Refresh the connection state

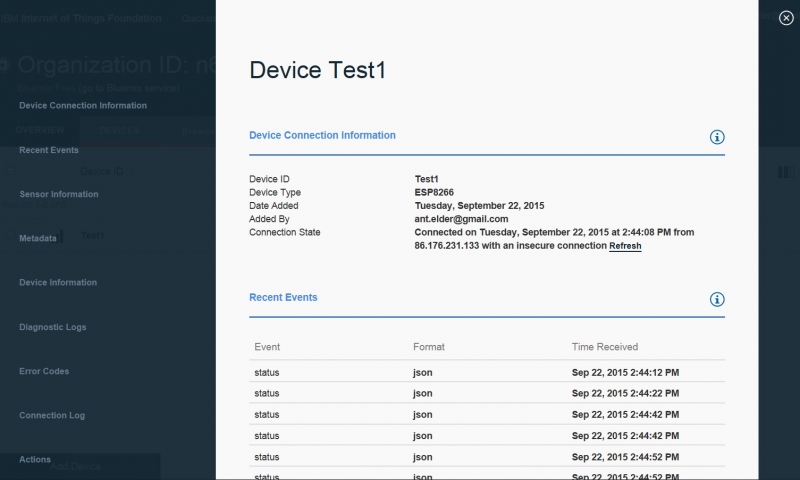click(x=625, y=246)
